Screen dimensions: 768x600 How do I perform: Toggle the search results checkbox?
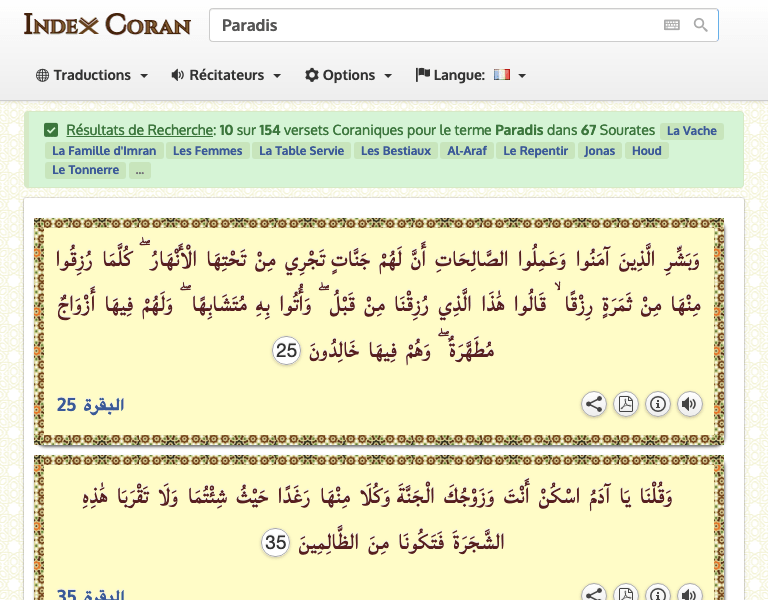[x=51, y=130]
